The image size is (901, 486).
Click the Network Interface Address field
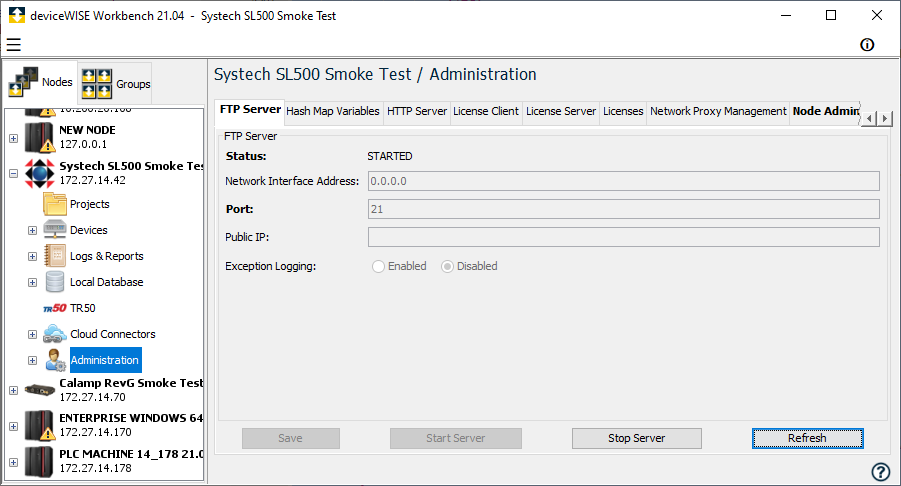(x=623, y=181)
